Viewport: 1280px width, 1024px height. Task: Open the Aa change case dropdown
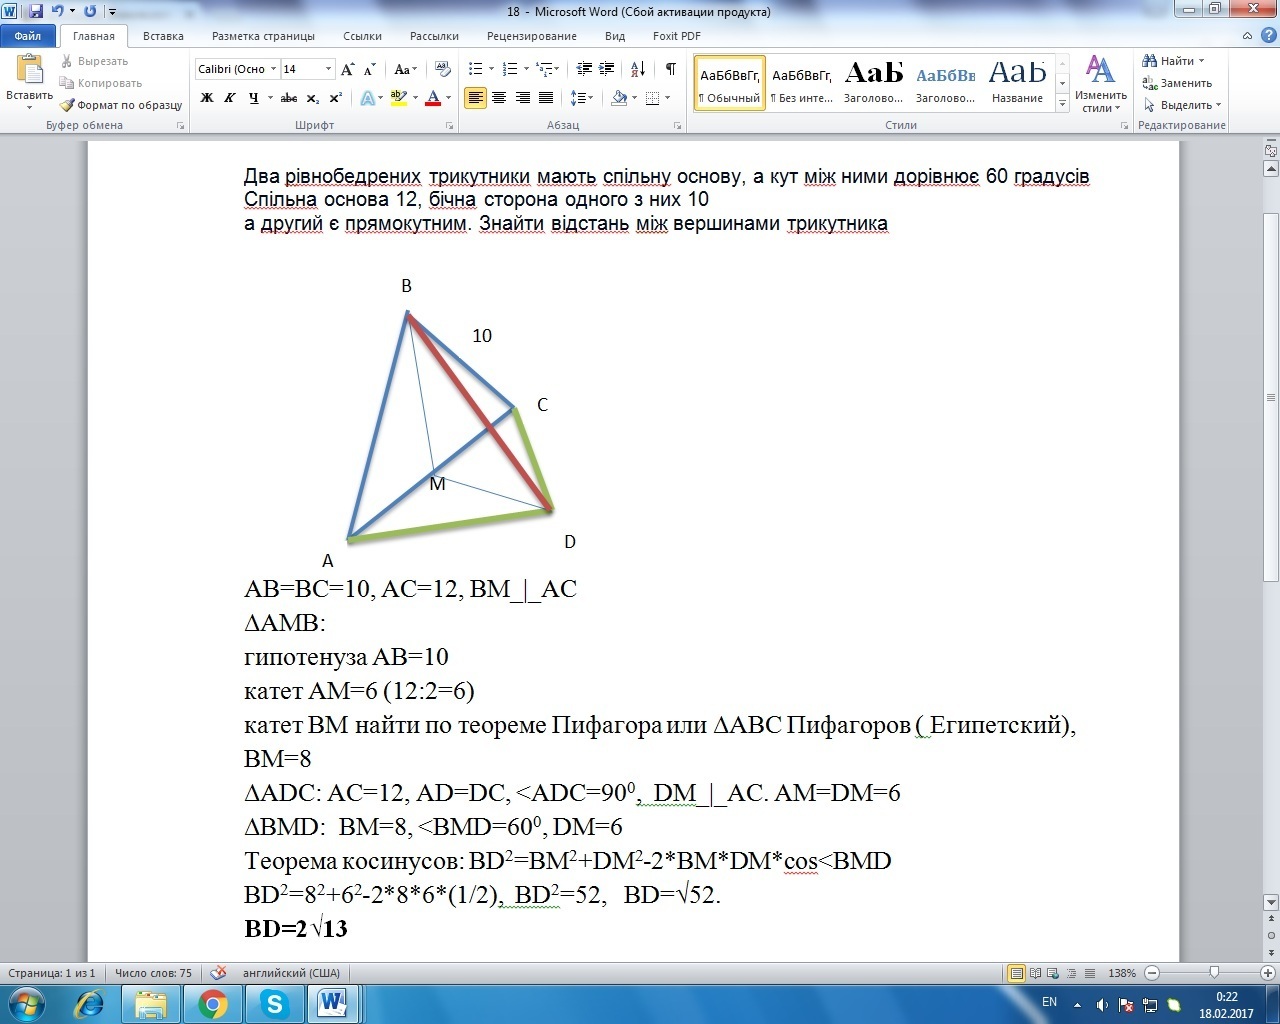405,69
